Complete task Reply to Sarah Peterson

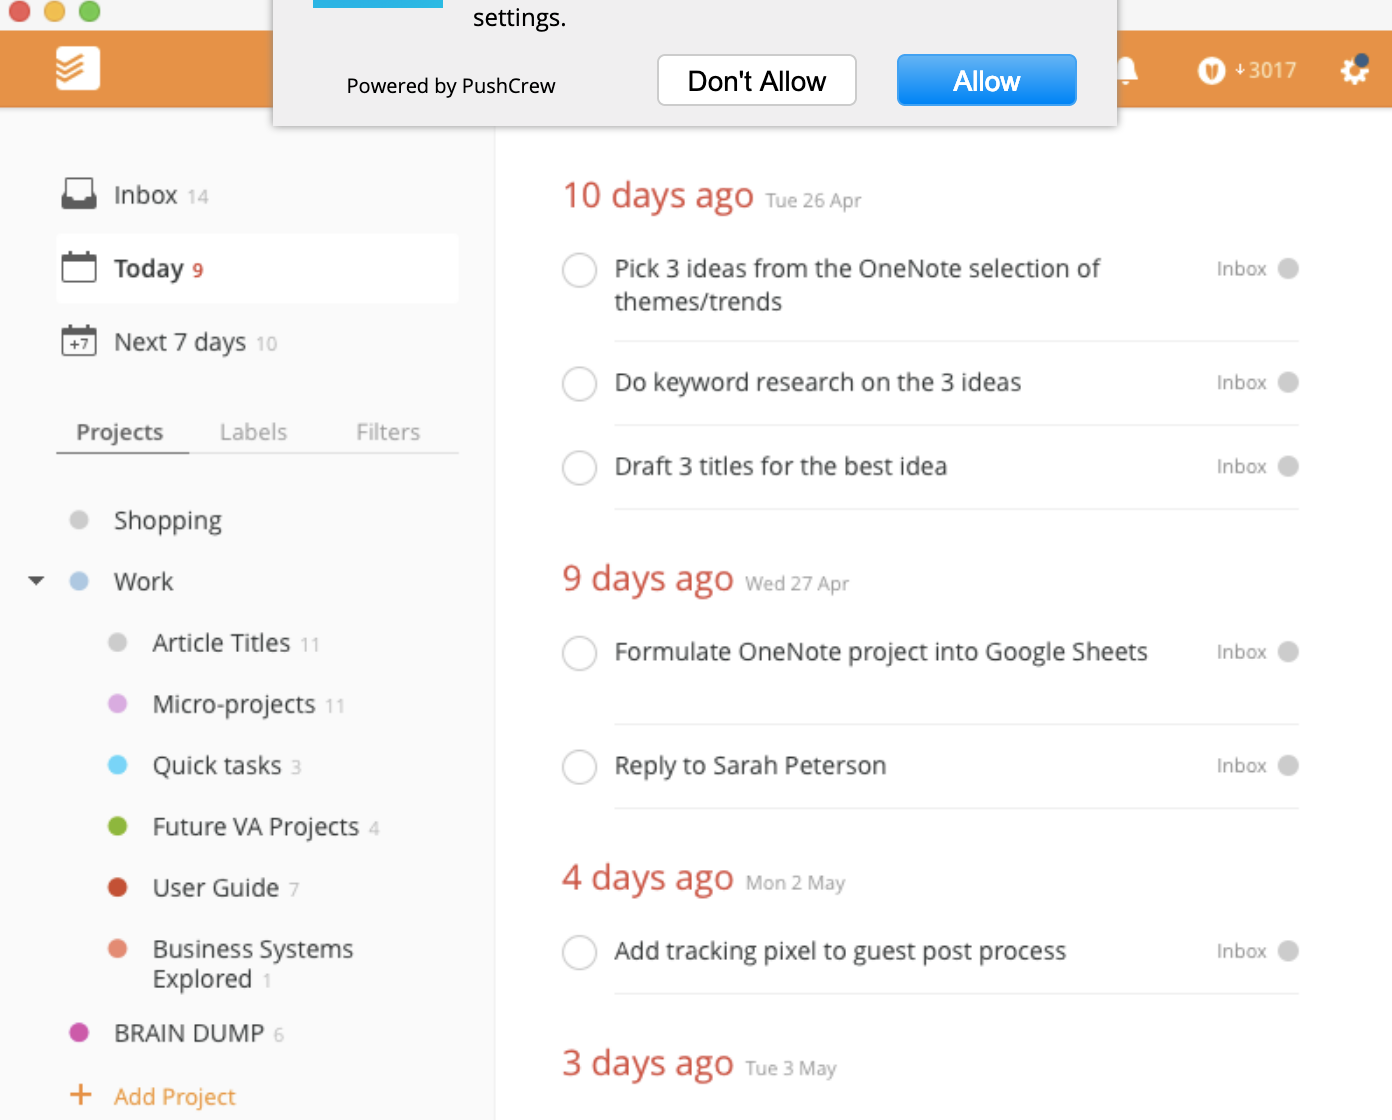tap(579, 767)
